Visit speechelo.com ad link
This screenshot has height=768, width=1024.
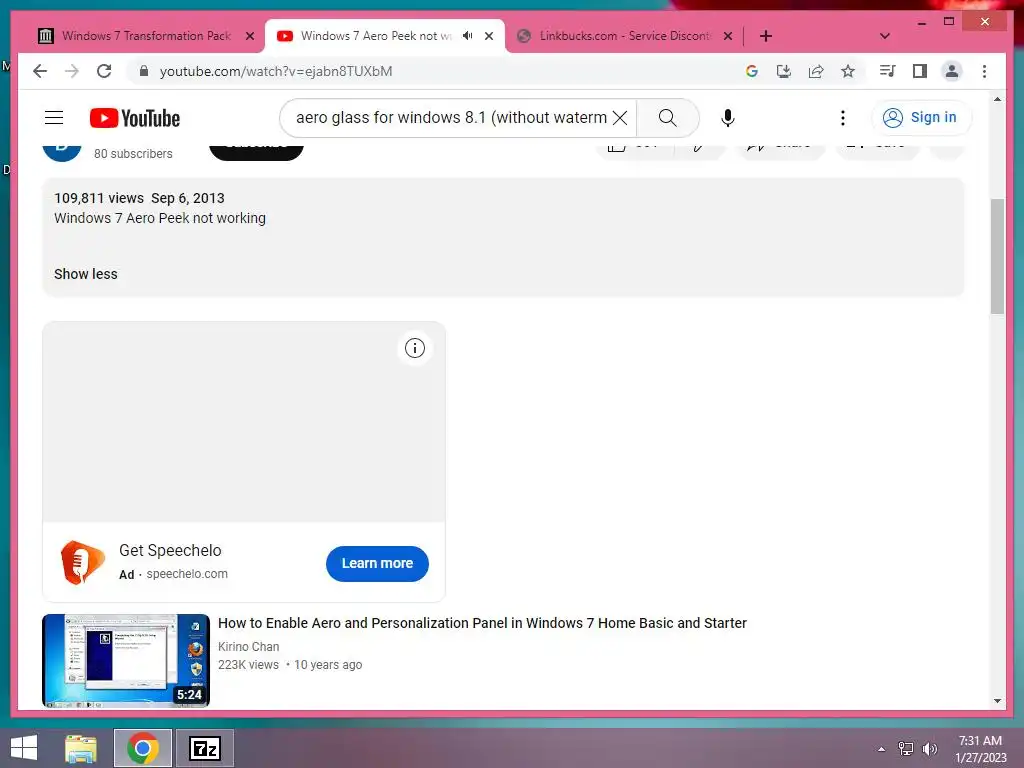pyautogui.click(x=187, y=574)
